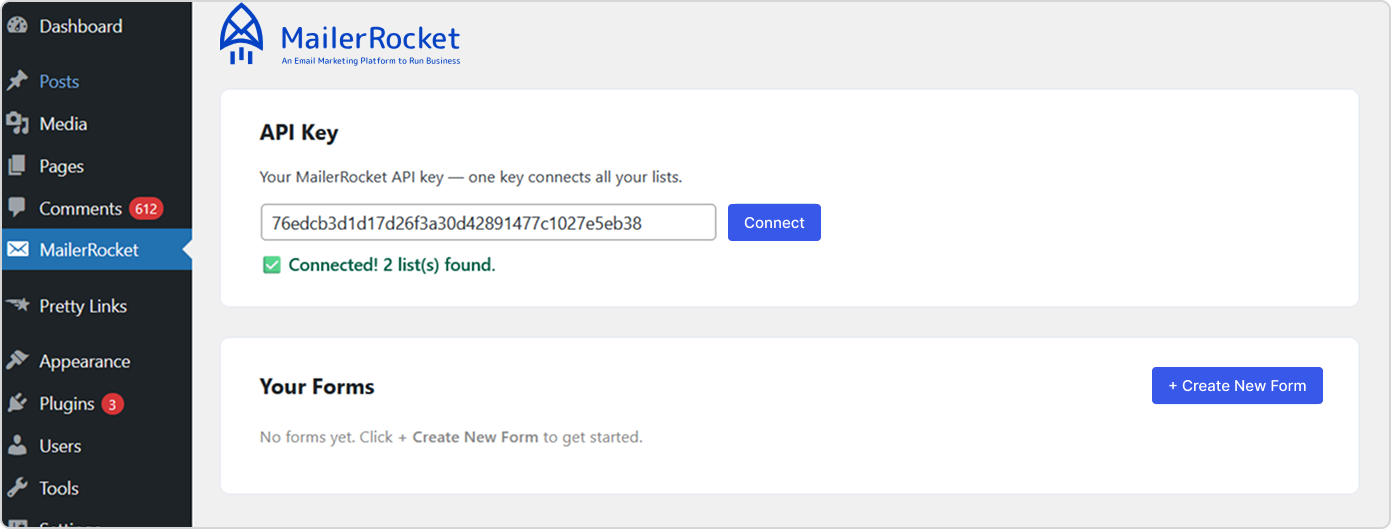Click the MailerRocket envelope icon in sidebar
The height and width of the screenshot is (529, 1391).
tap(17, 250)
